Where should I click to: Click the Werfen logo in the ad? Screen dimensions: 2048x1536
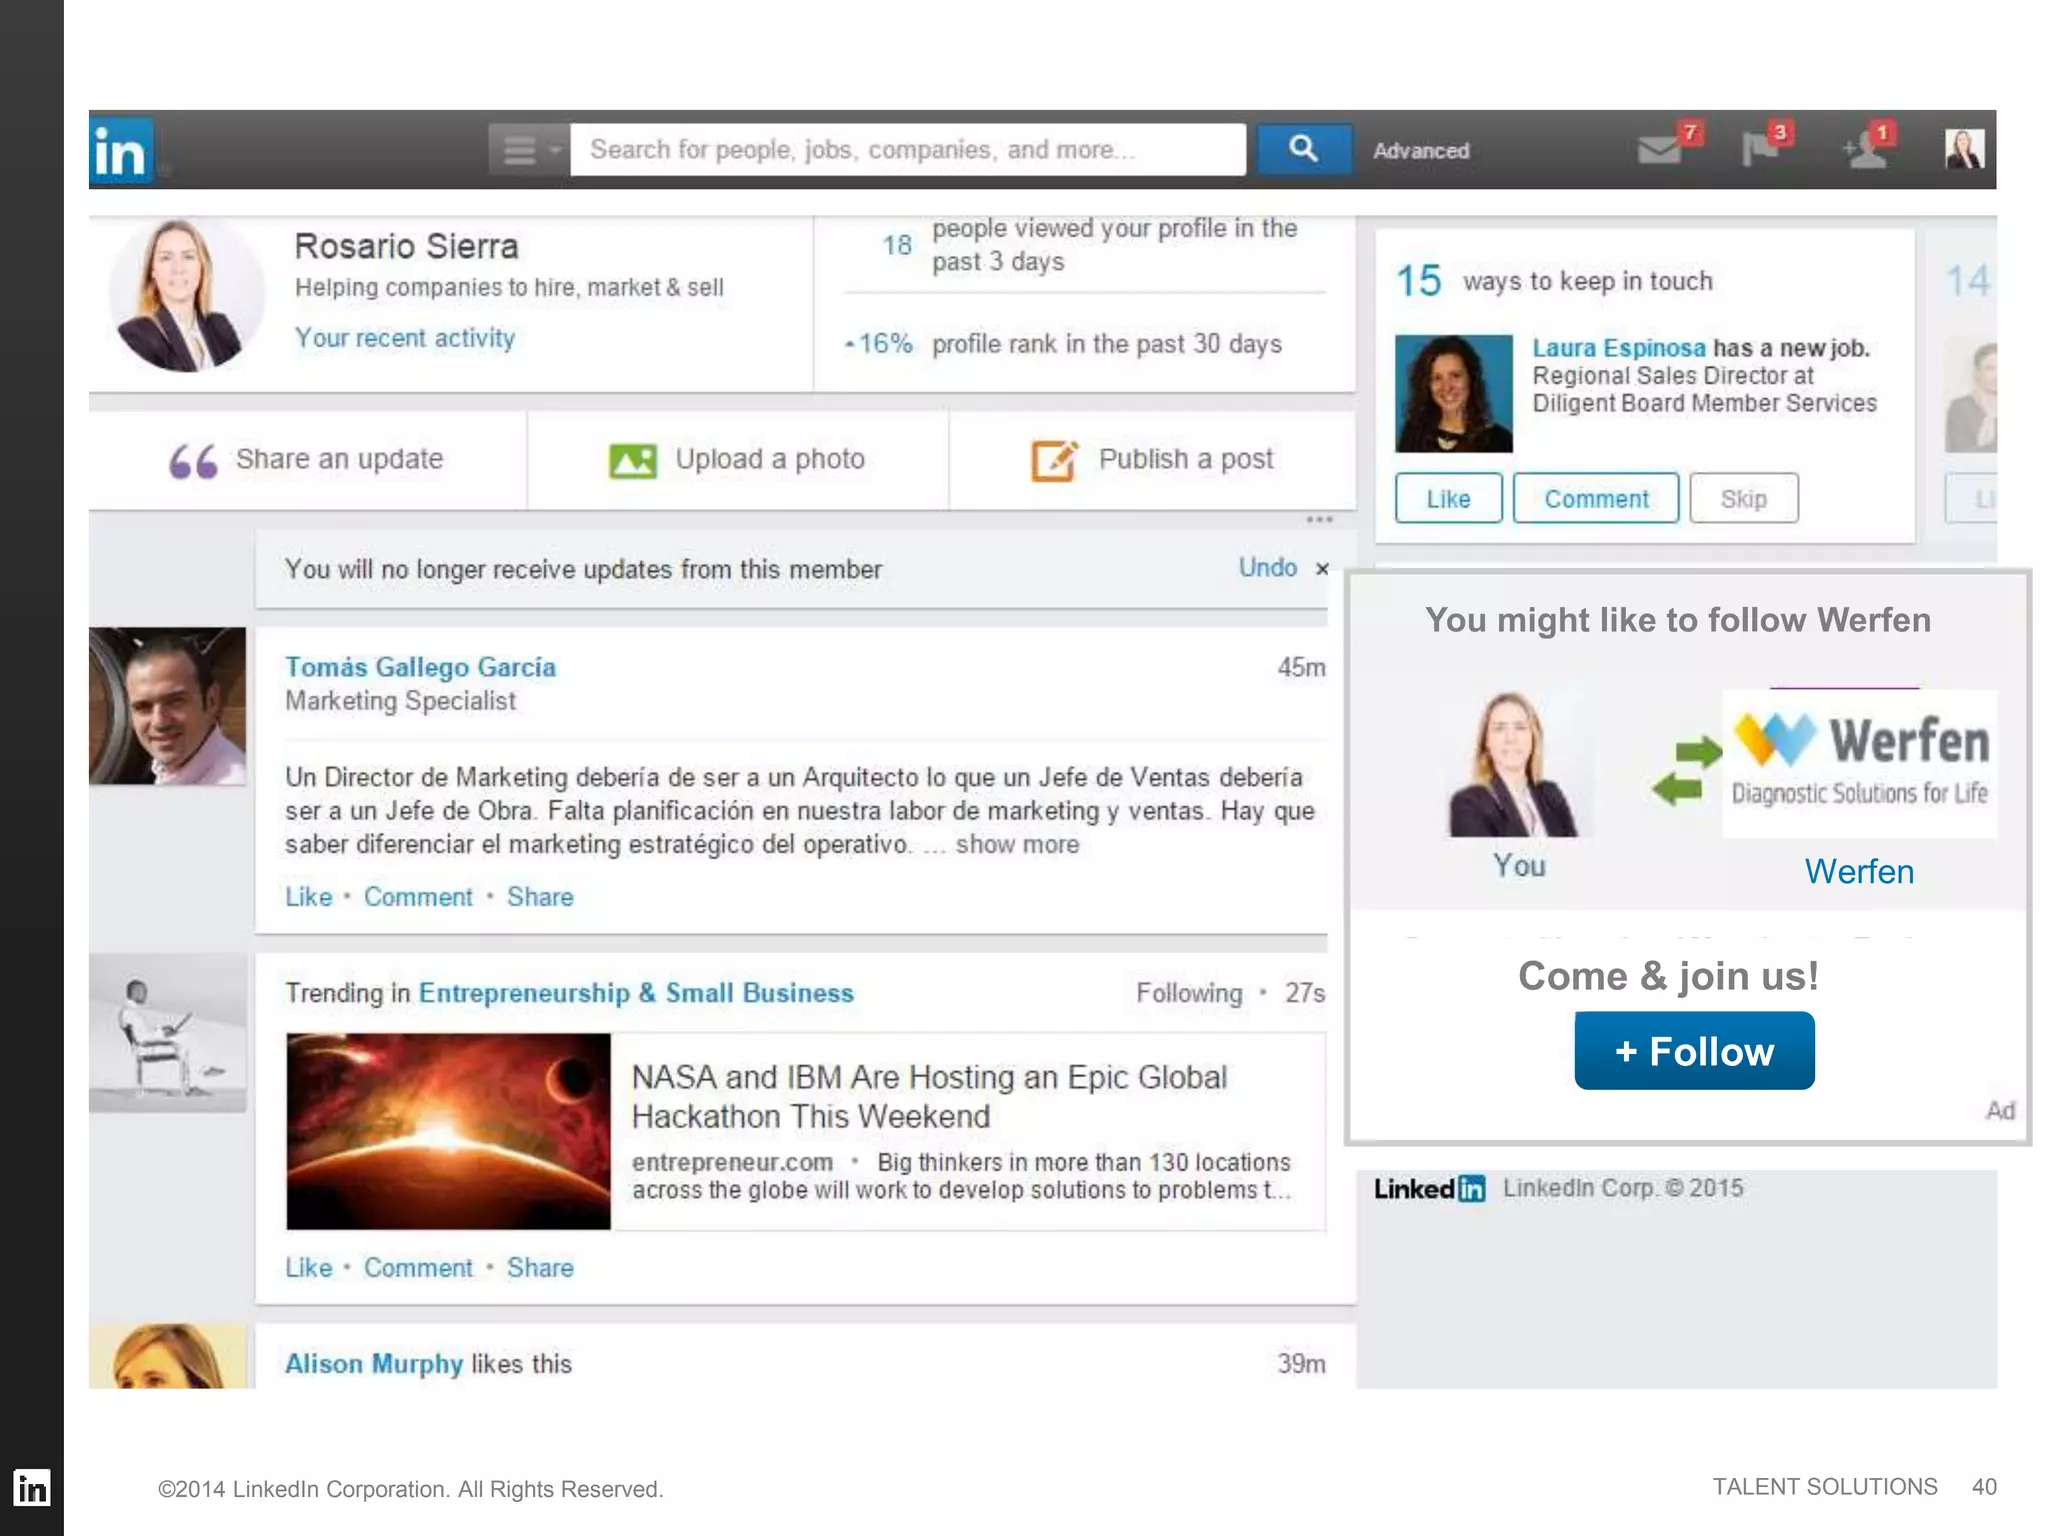point(1859,763)
